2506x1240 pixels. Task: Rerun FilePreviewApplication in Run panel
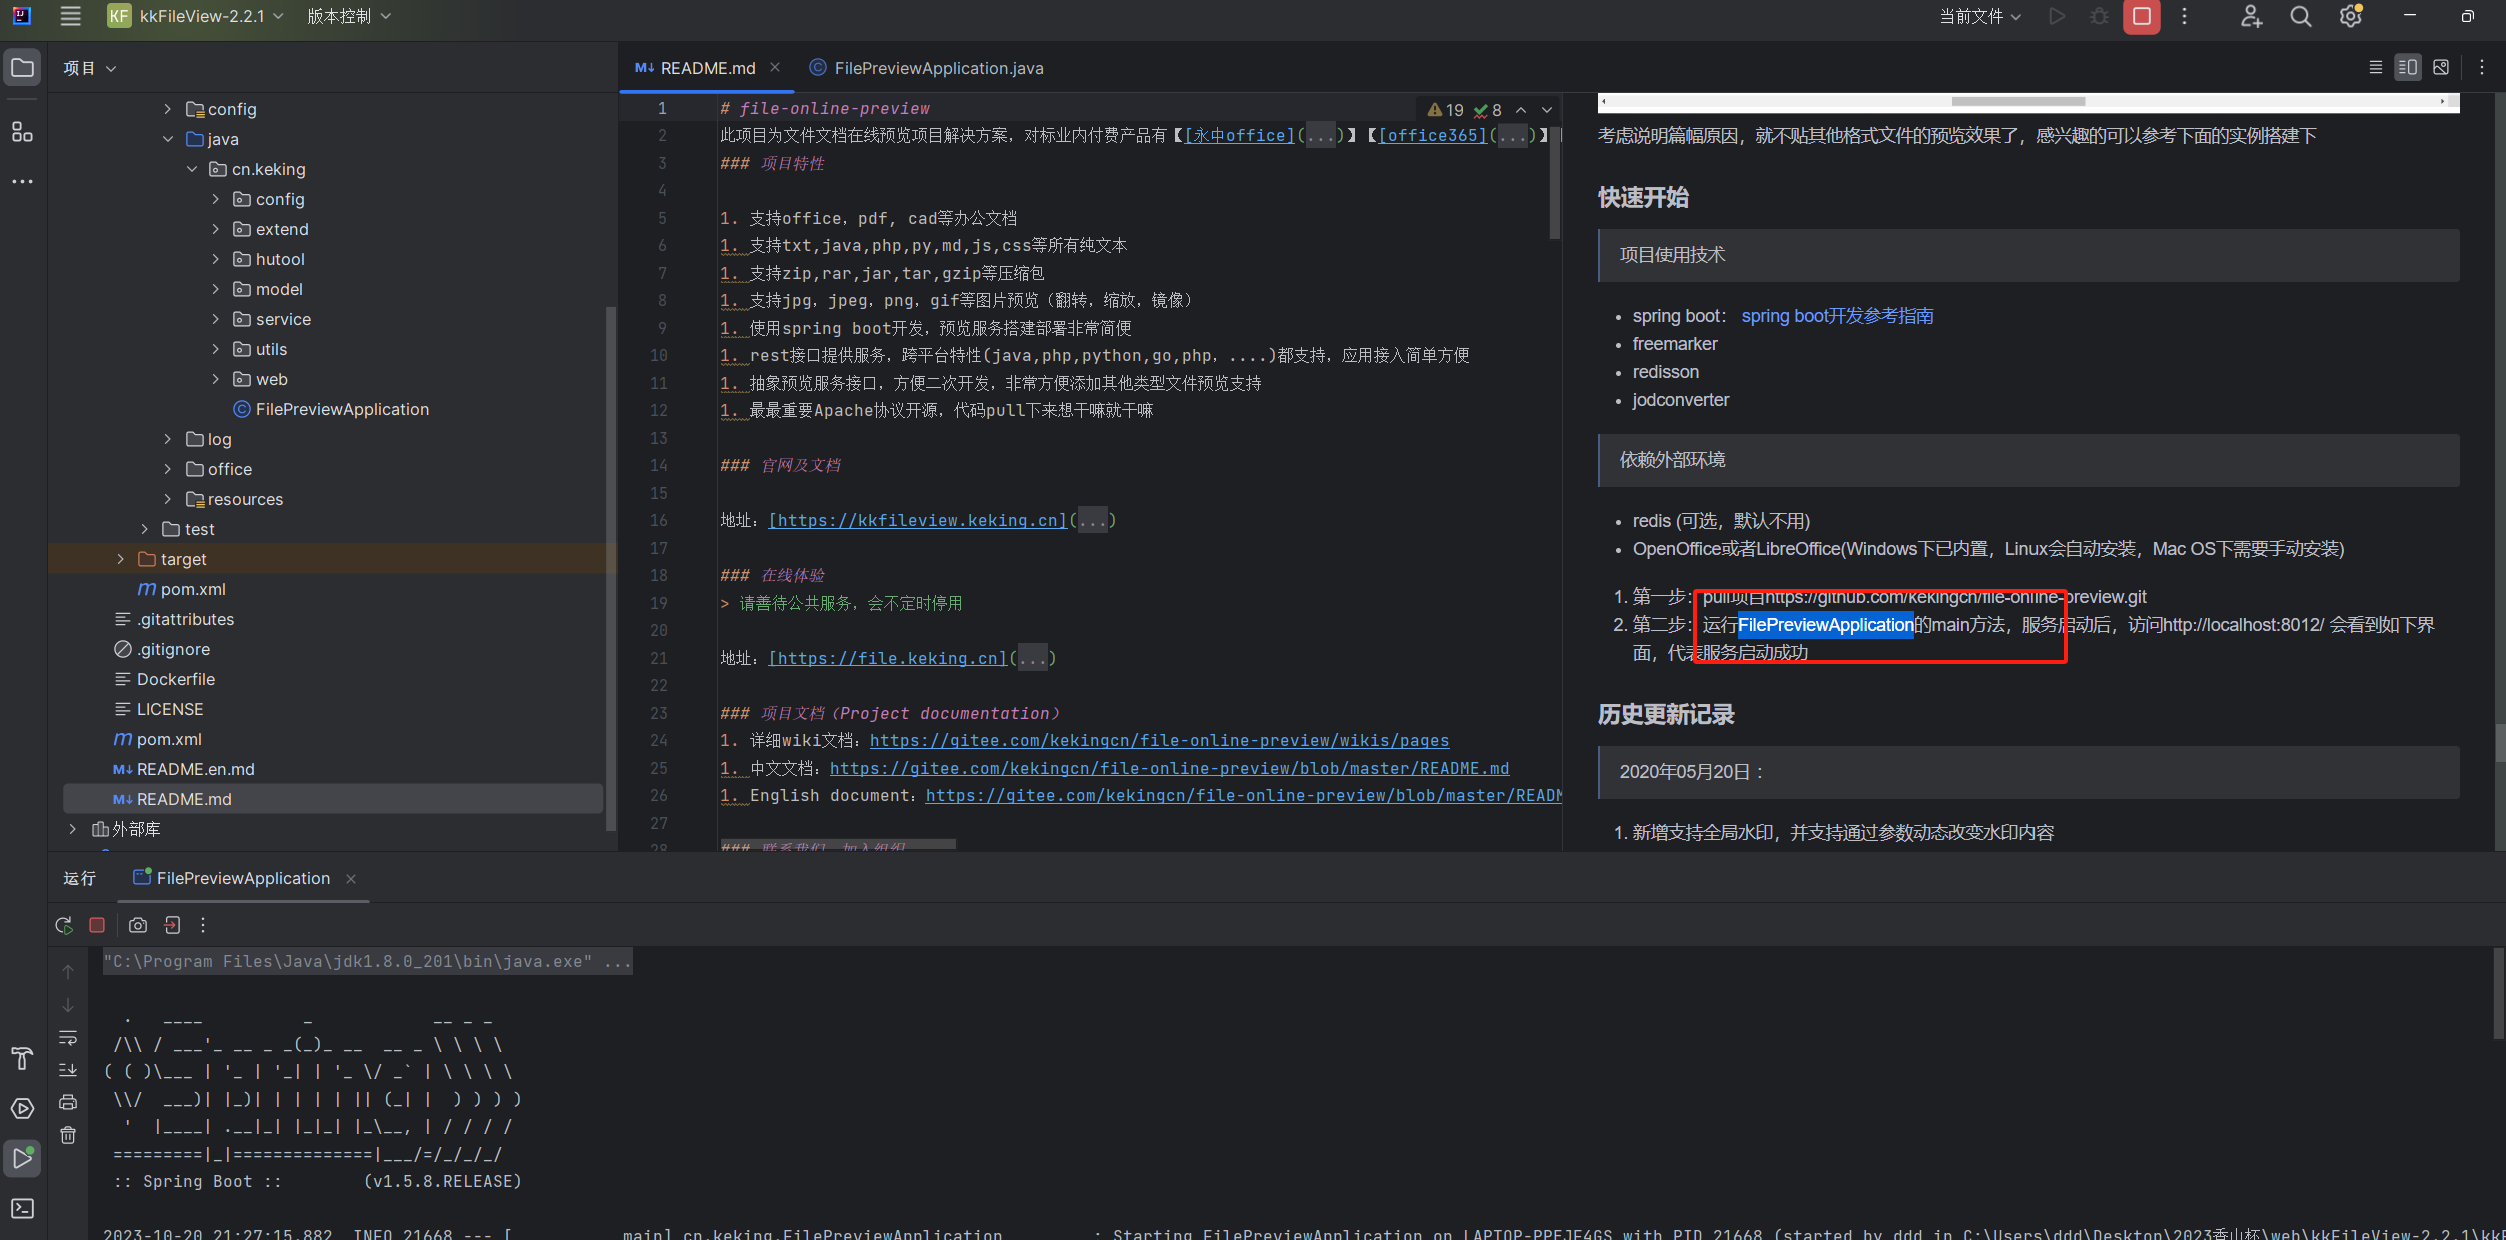click(64, 925)
